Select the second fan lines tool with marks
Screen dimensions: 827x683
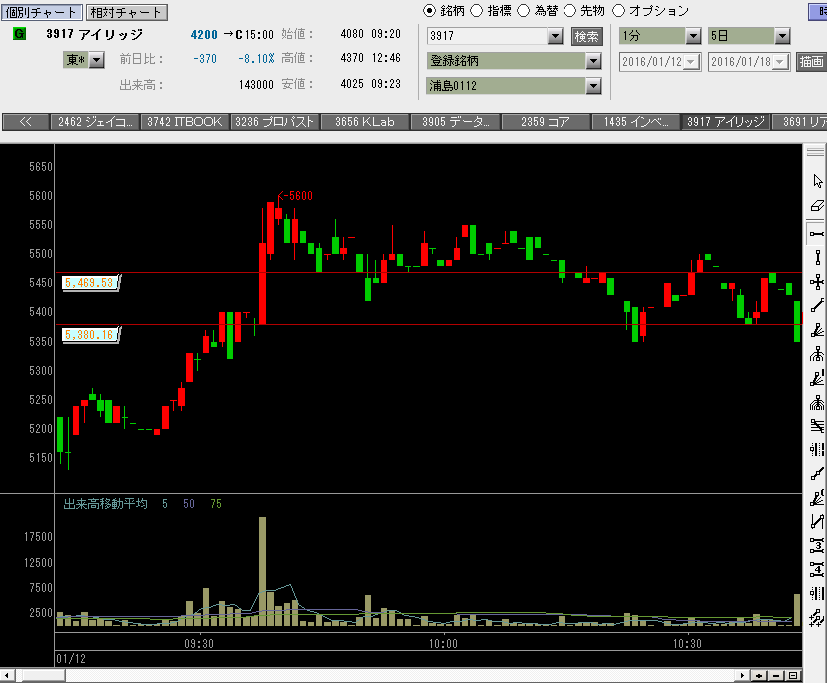click(817, 379)
